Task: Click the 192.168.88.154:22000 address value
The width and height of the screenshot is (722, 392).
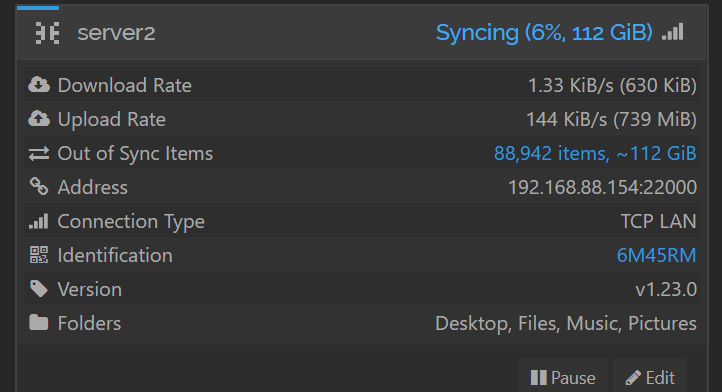Action: [x=602, y=187]
